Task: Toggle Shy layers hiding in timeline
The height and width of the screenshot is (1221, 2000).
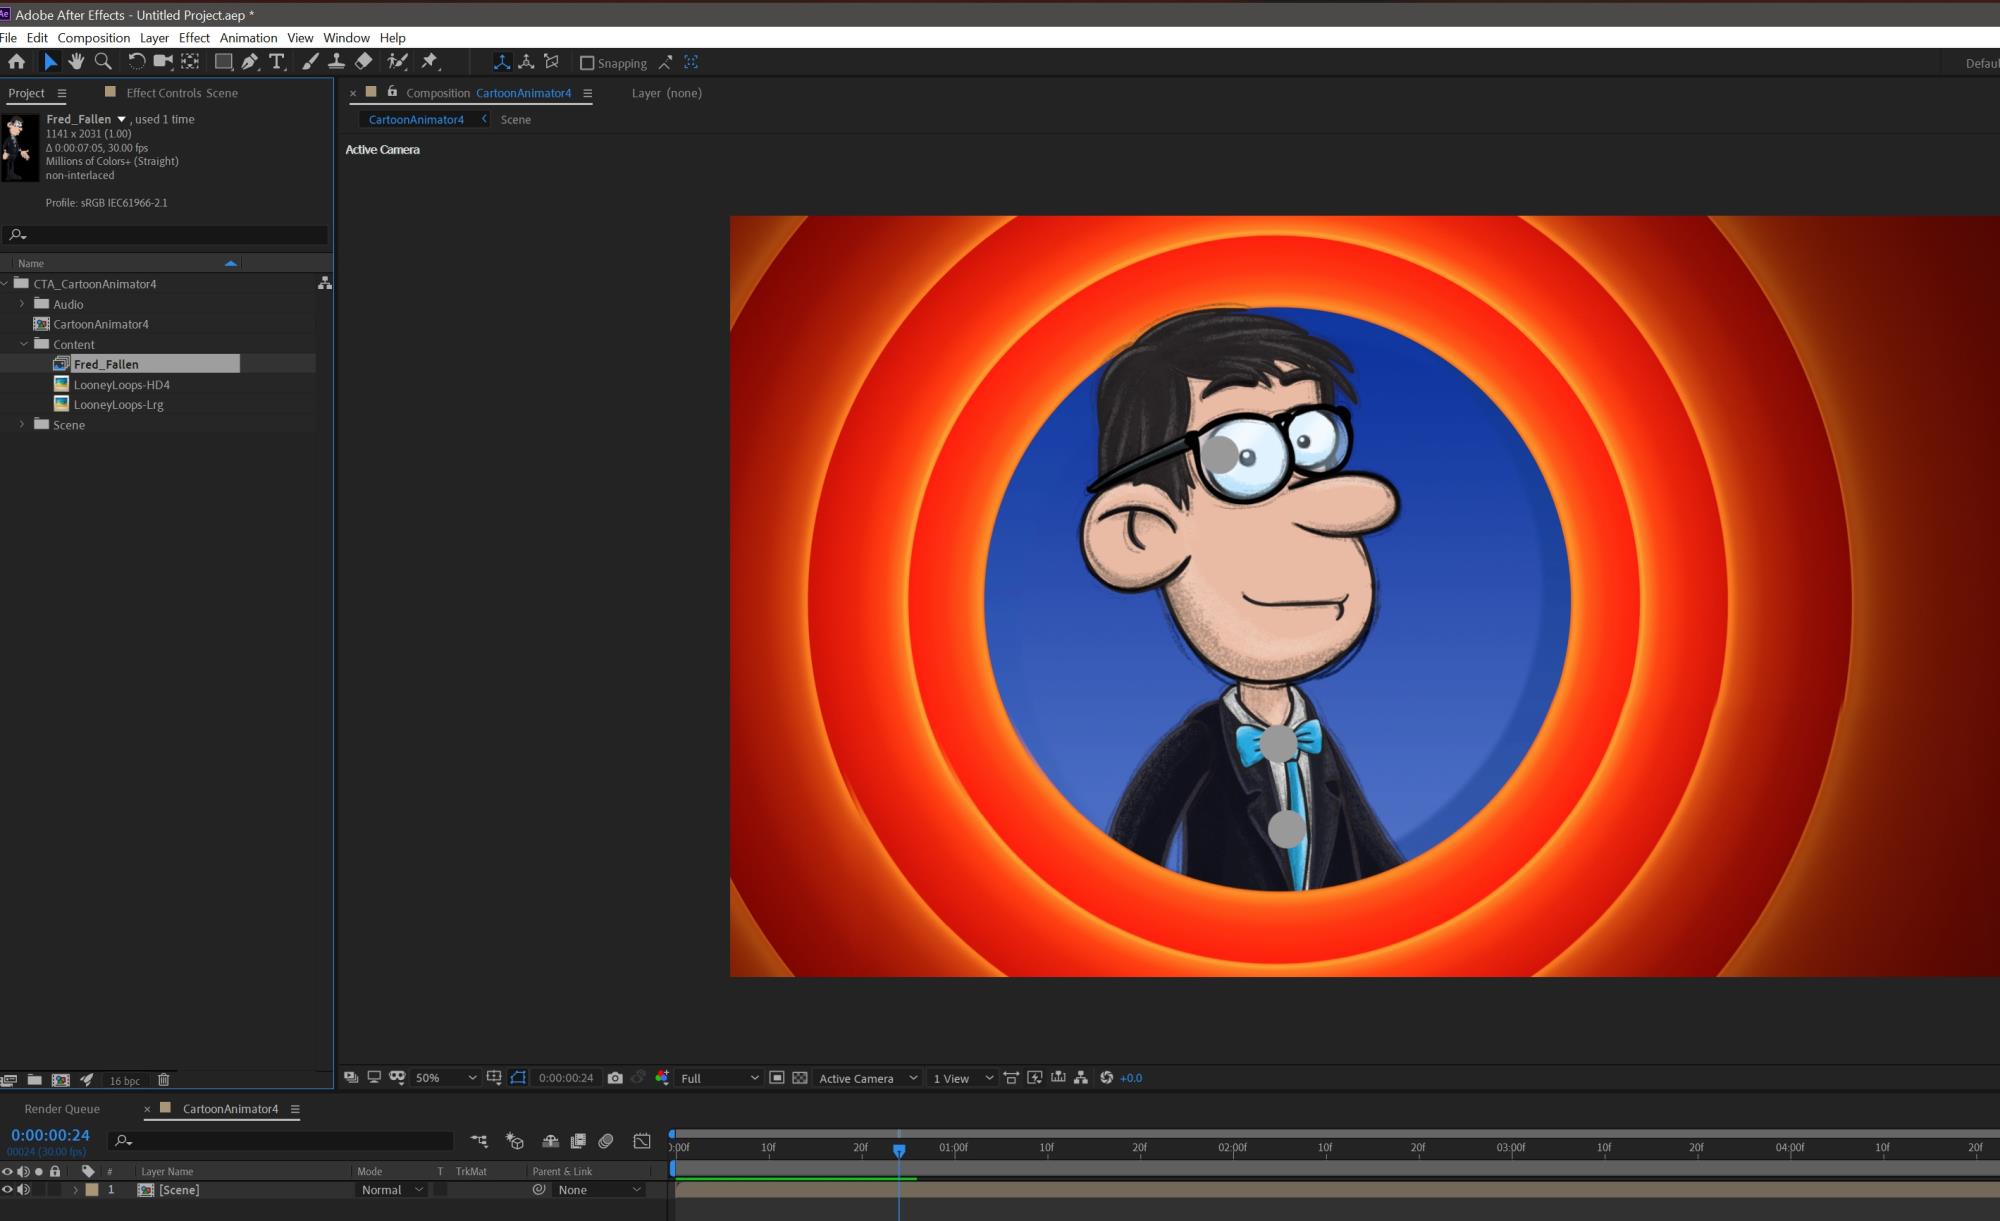Action: point(550,1141)
